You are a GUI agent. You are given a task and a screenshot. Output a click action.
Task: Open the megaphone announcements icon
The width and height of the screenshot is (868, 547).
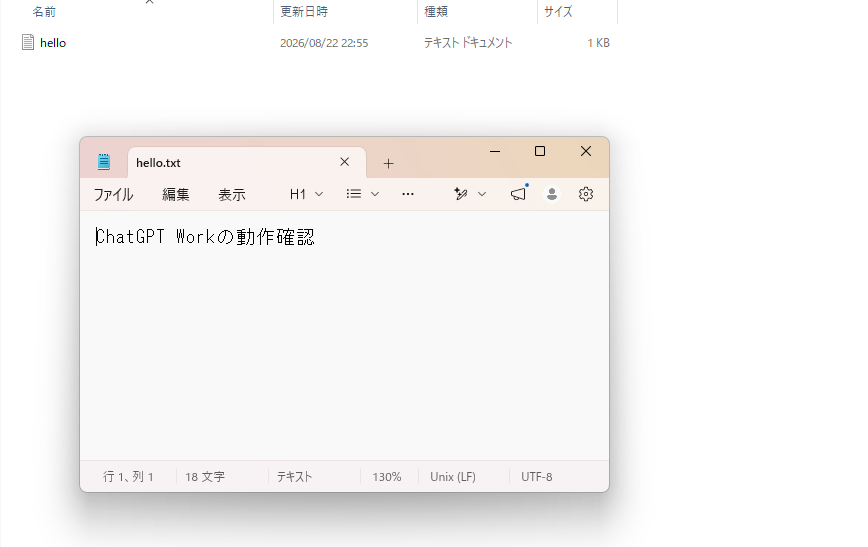(x=518, y=194)
